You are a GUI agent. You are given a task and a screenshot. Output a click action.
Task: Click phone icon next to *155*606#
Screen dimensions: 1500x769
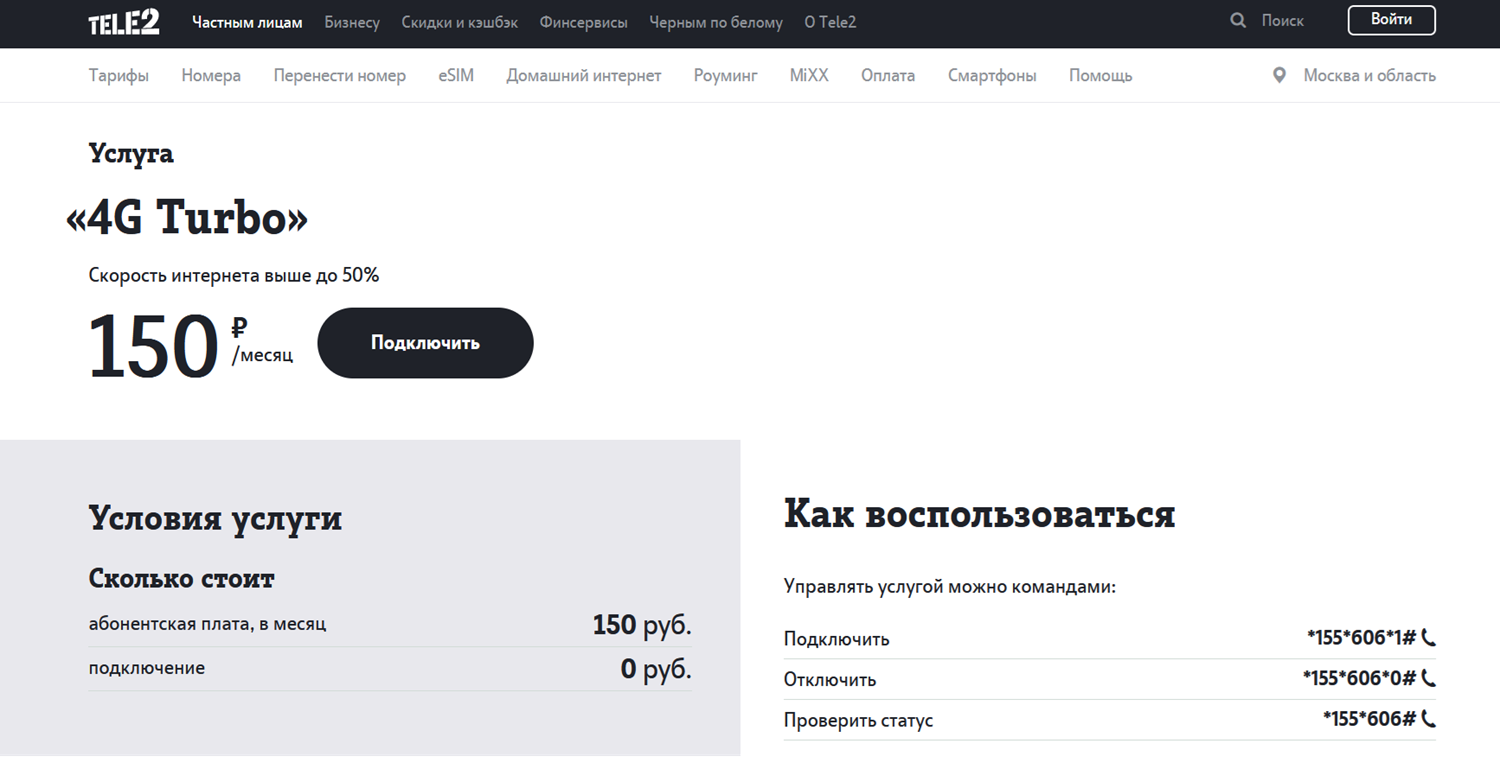pos(1428,718)
